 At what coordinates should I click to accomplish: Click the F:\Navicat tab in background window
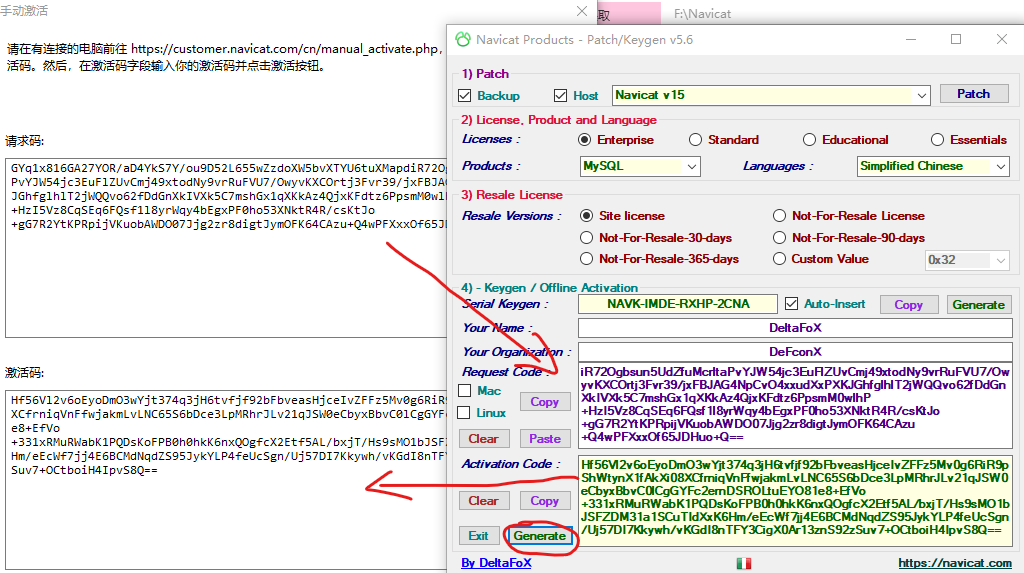[x=702, y=14]
